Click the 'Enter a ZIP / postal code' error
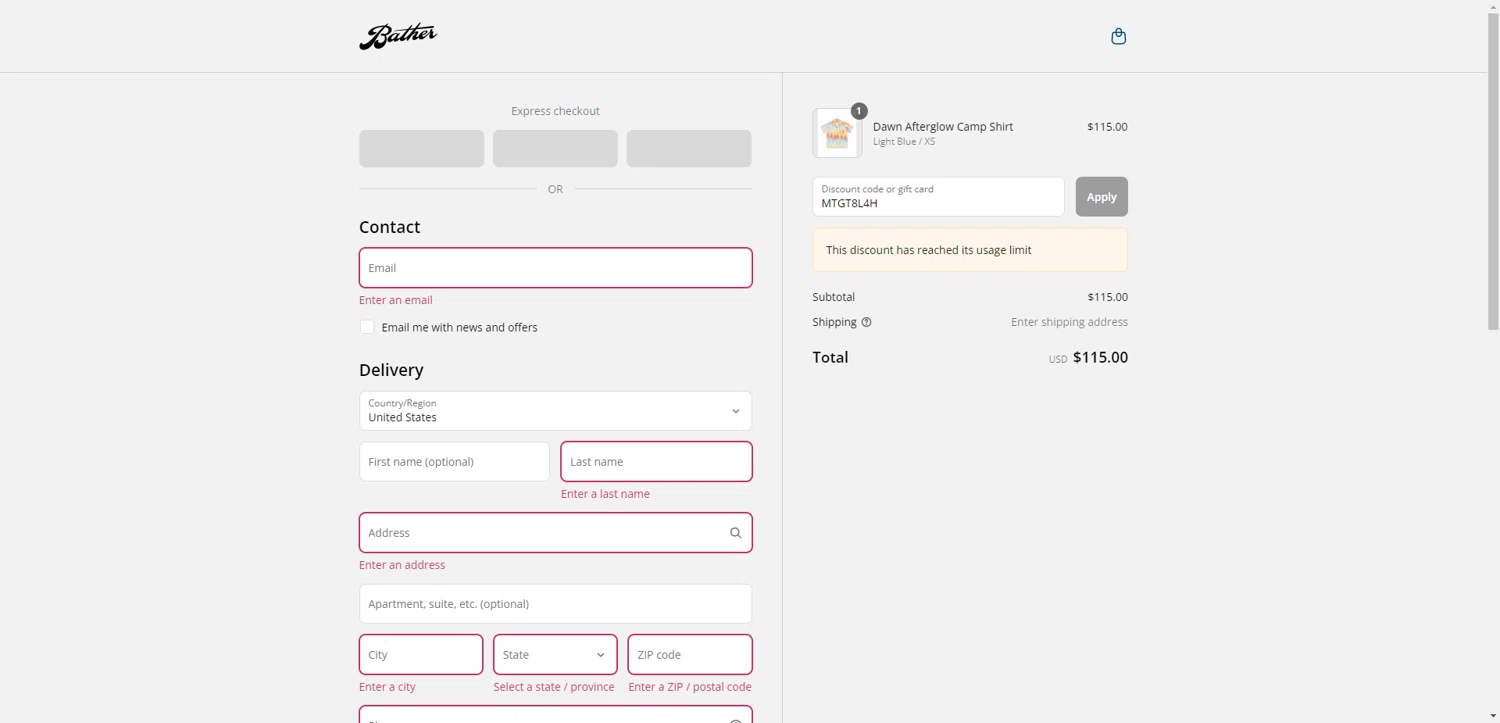Screen dimensions: 1500x723 click(690, 687)
